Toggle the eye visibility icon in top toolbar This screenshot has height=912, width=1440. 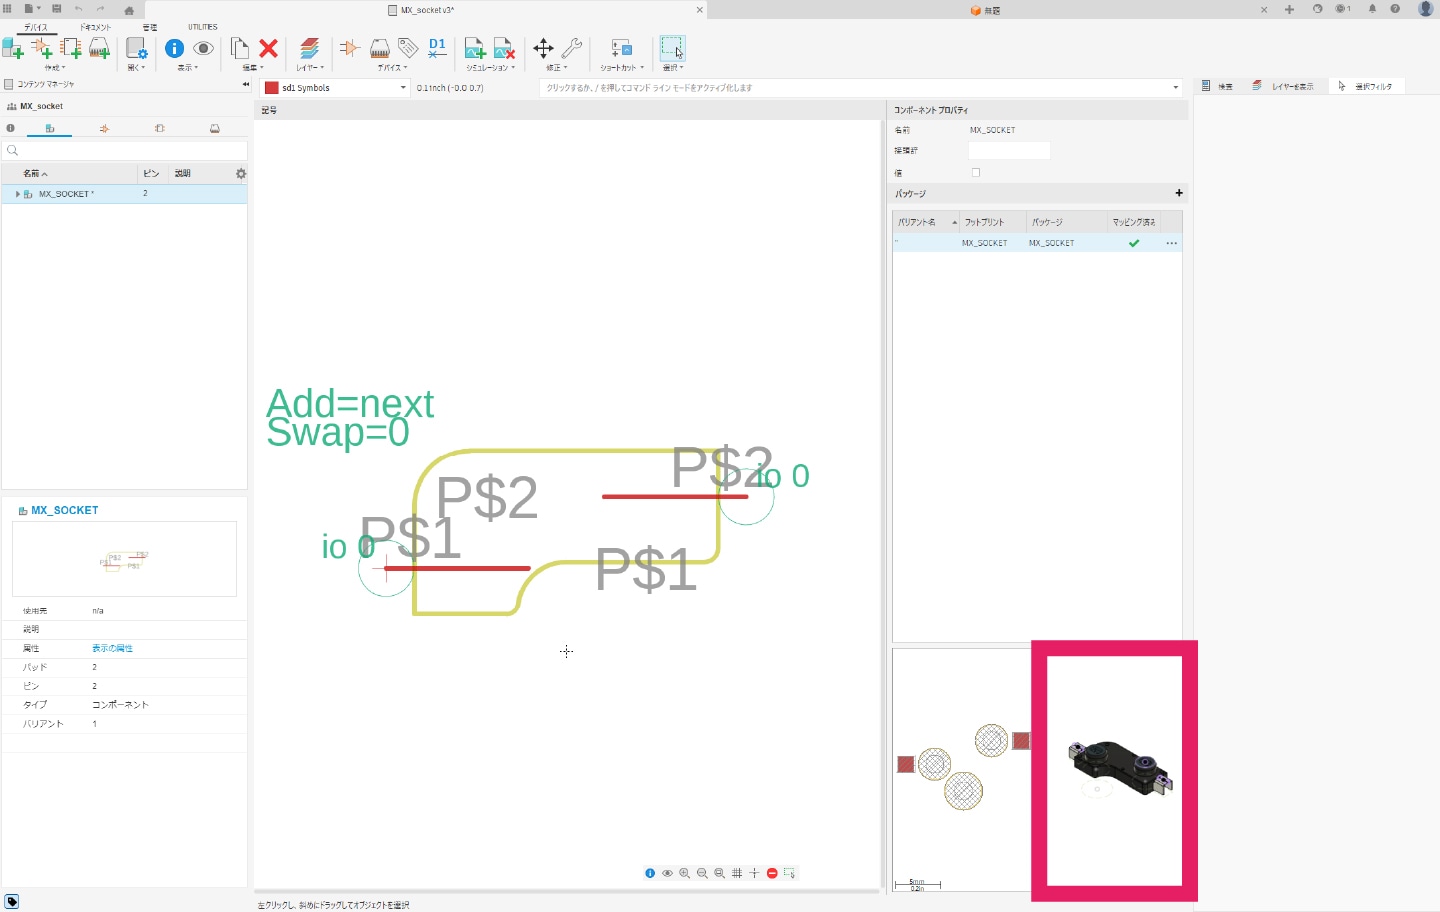[203, 48]
